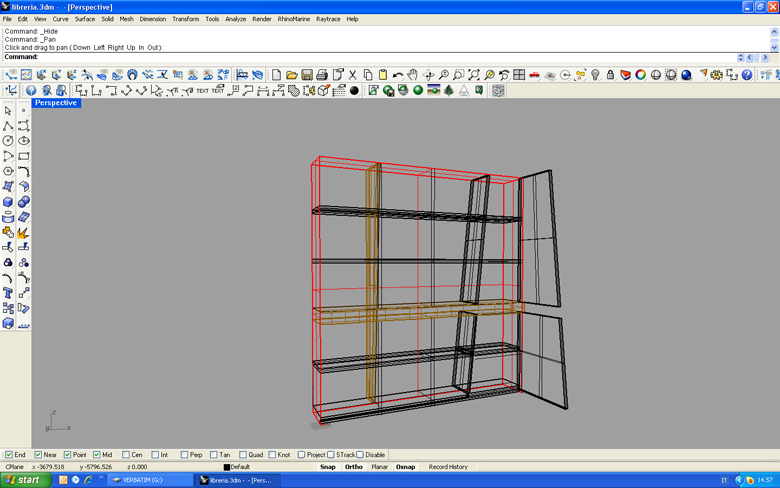
Task: Open the Surface menu
Action: pyautogui.click(x=85, y=19)
